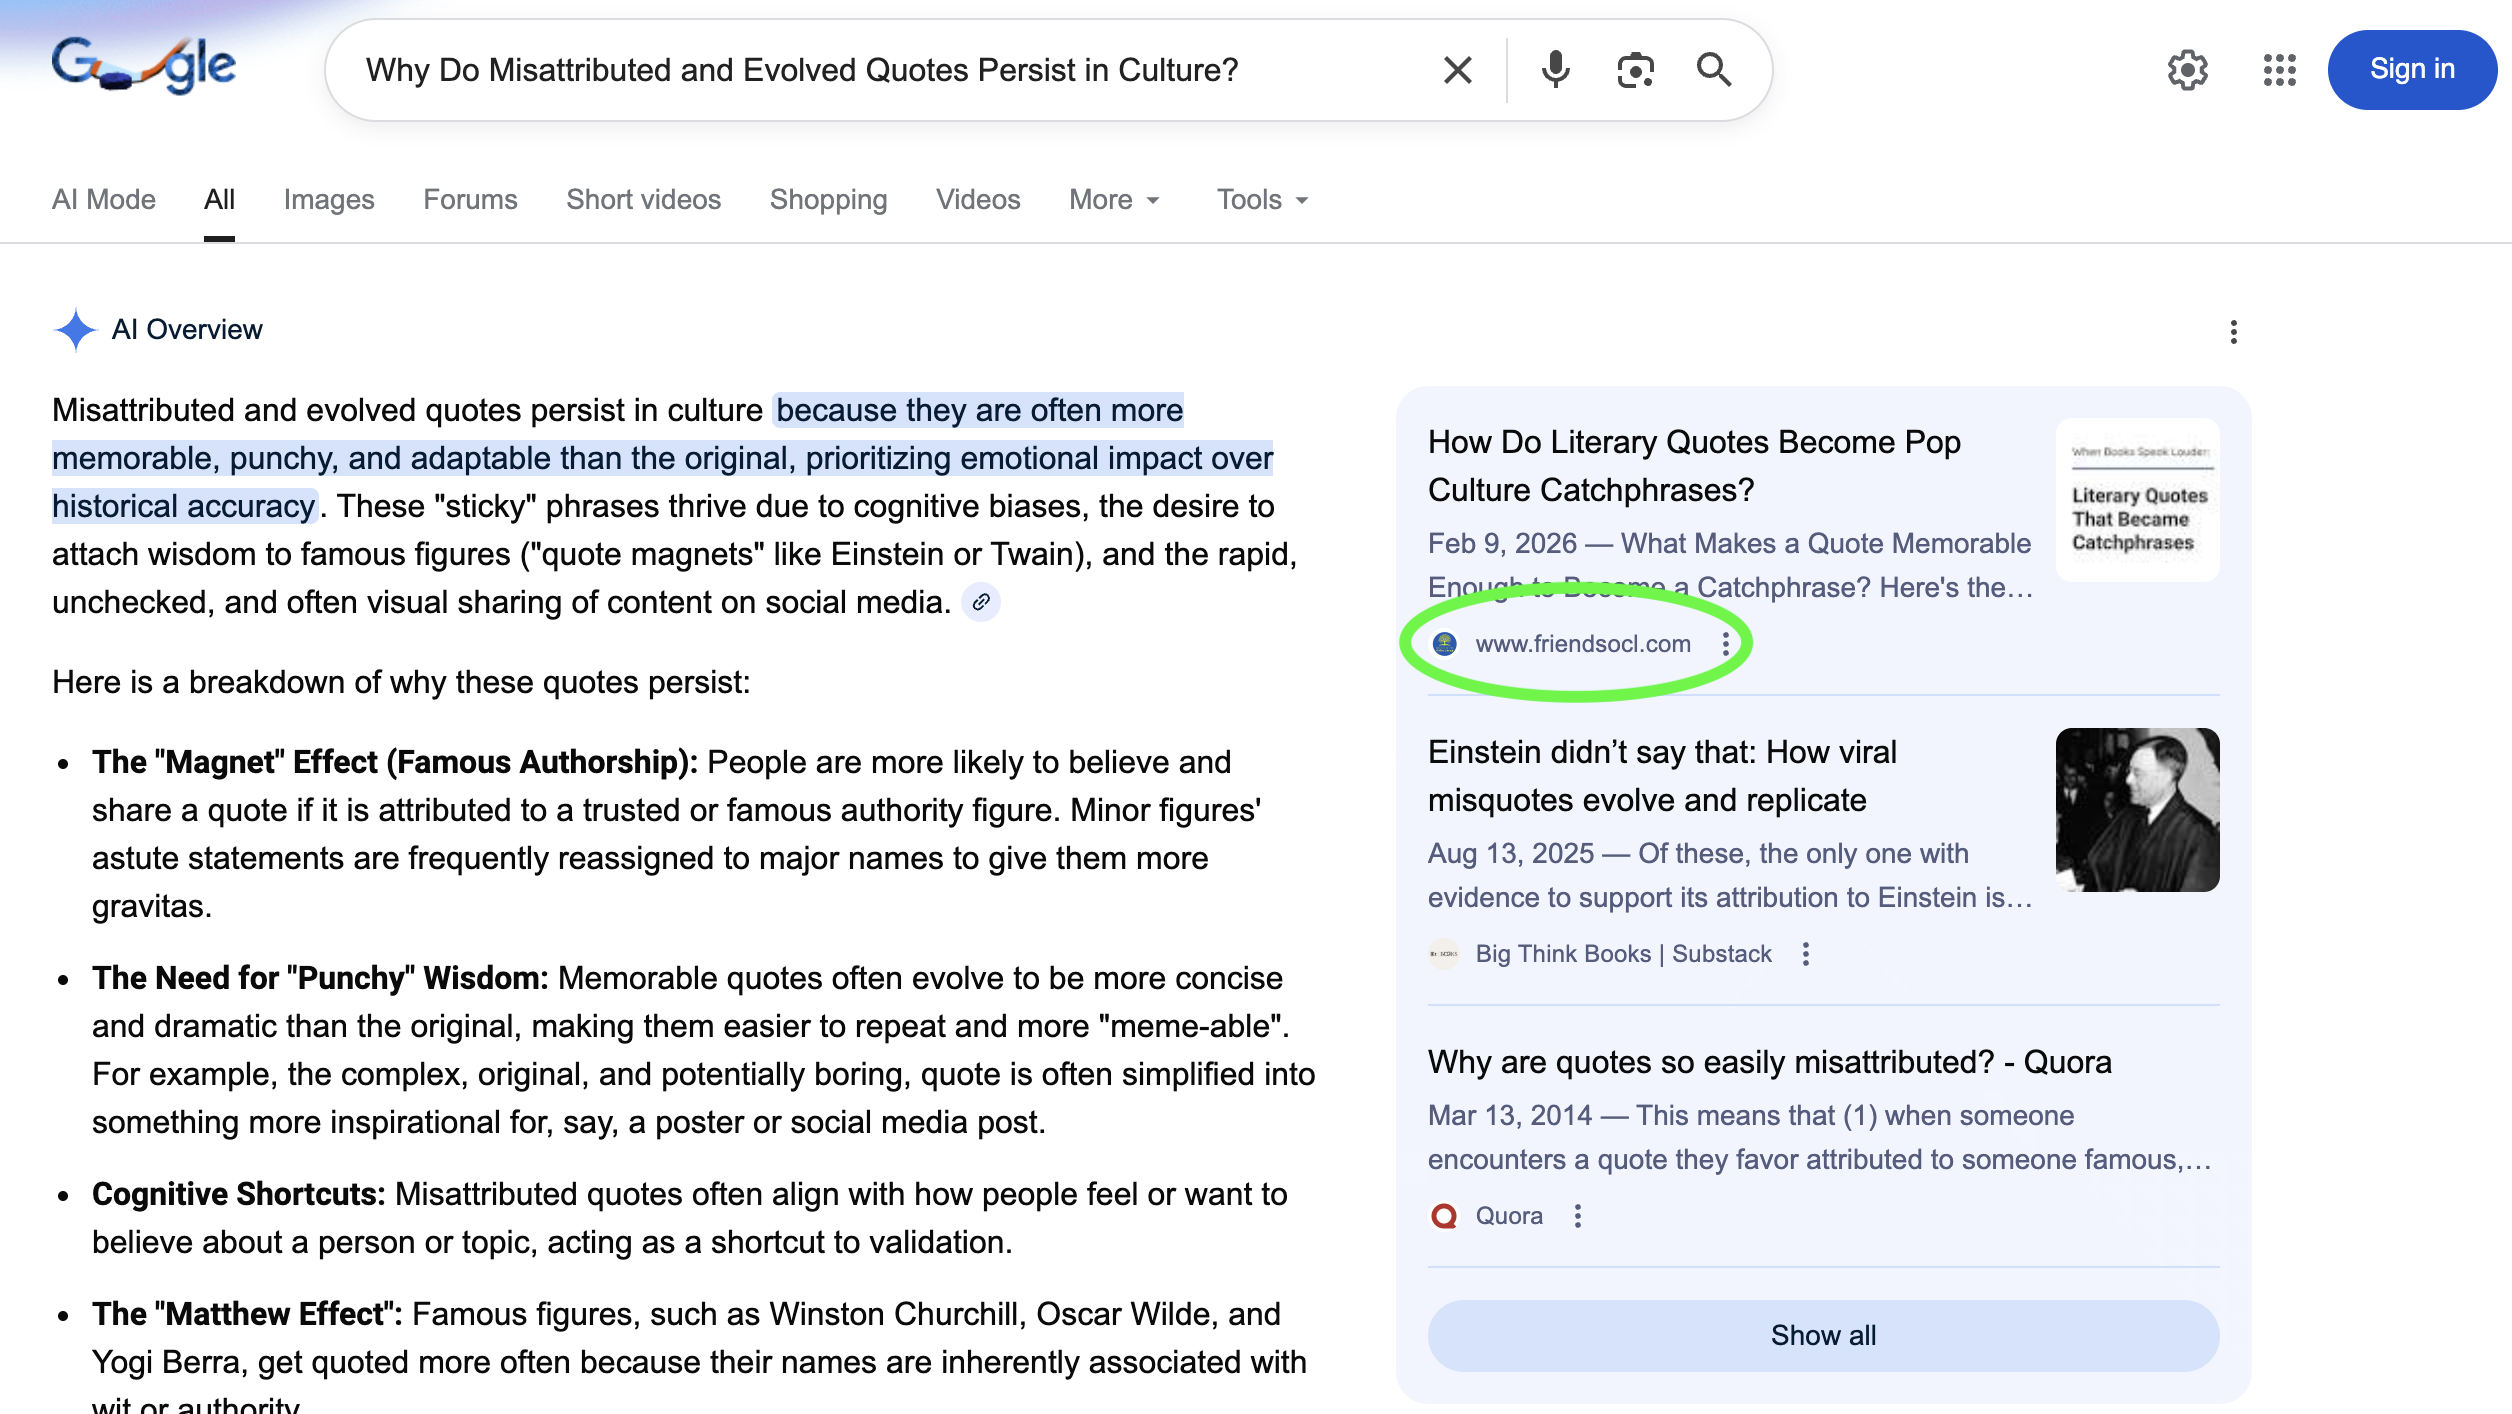Open the Forums tab
2512x1414 pixels.
470,200
